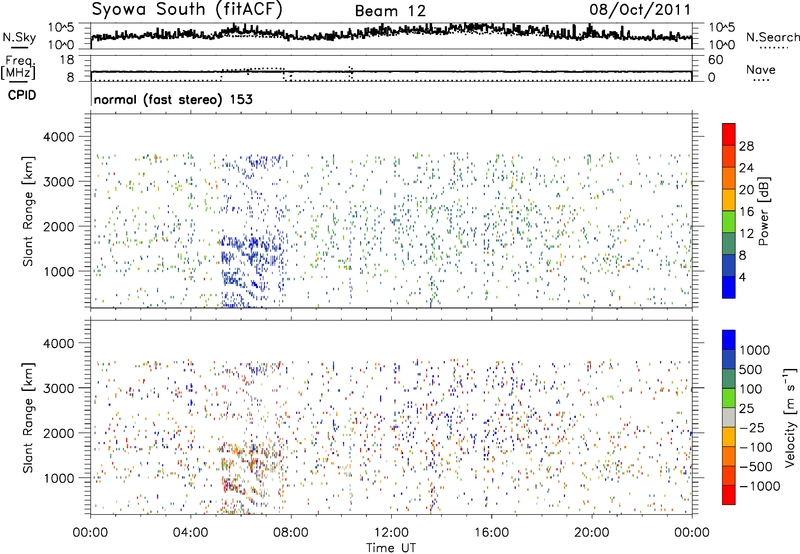
Task: Click the 'CPID' label
Action: pyautogui.click(x=22, y=95)
